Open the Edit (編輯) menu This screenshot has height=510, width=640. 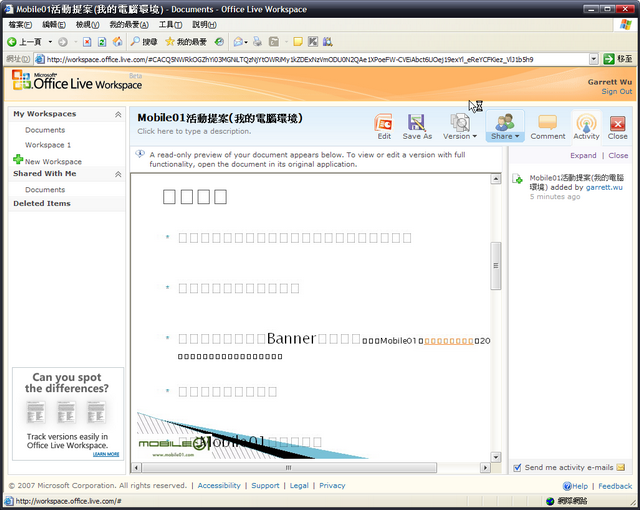point(54,25)
